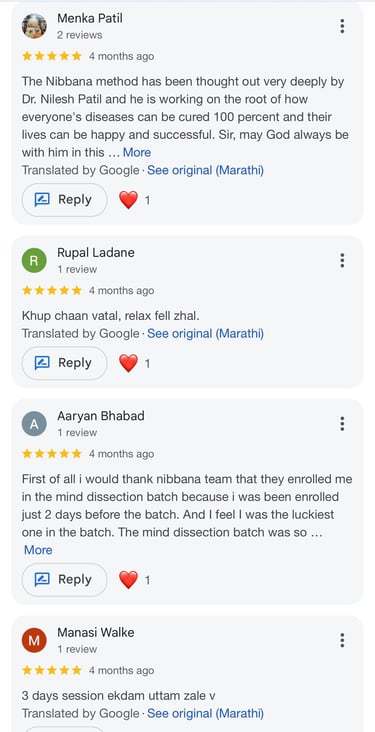Viewport: 375px width, 732px height.
Task: Open the options menu for Menka Patil's review
Action: (x=342, y=26)
